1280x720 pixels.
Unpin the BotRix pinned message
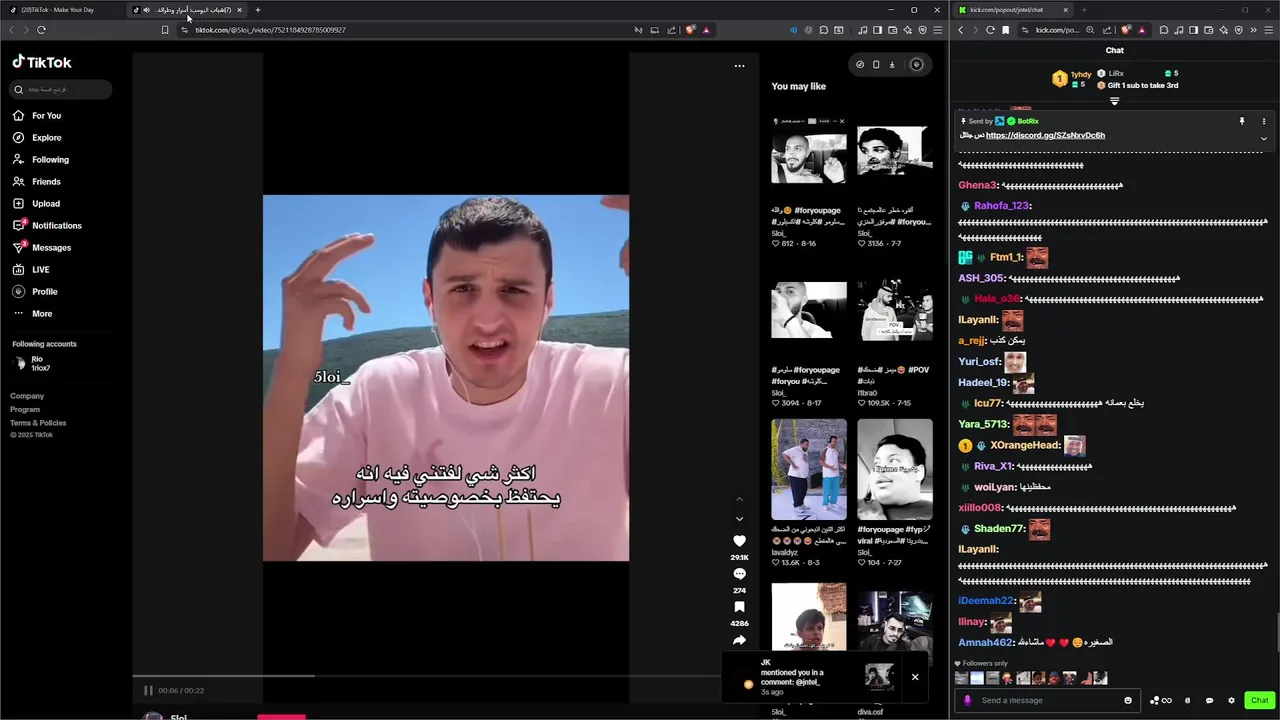point(1242,121)
